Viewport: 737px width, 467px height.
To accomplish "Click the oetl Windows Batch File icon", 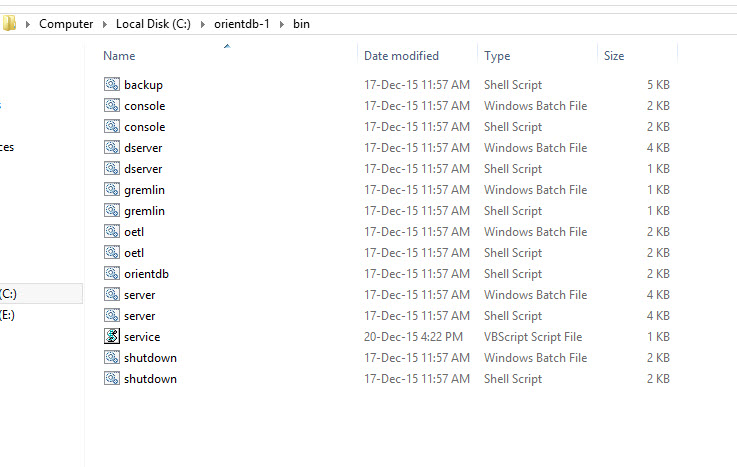I will 112,231.
